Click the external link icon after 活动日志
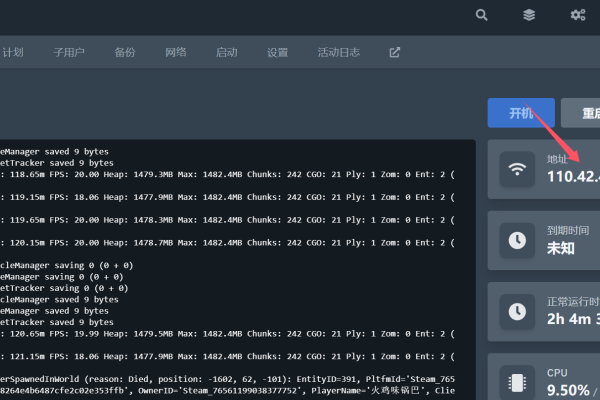 point(394,52)
